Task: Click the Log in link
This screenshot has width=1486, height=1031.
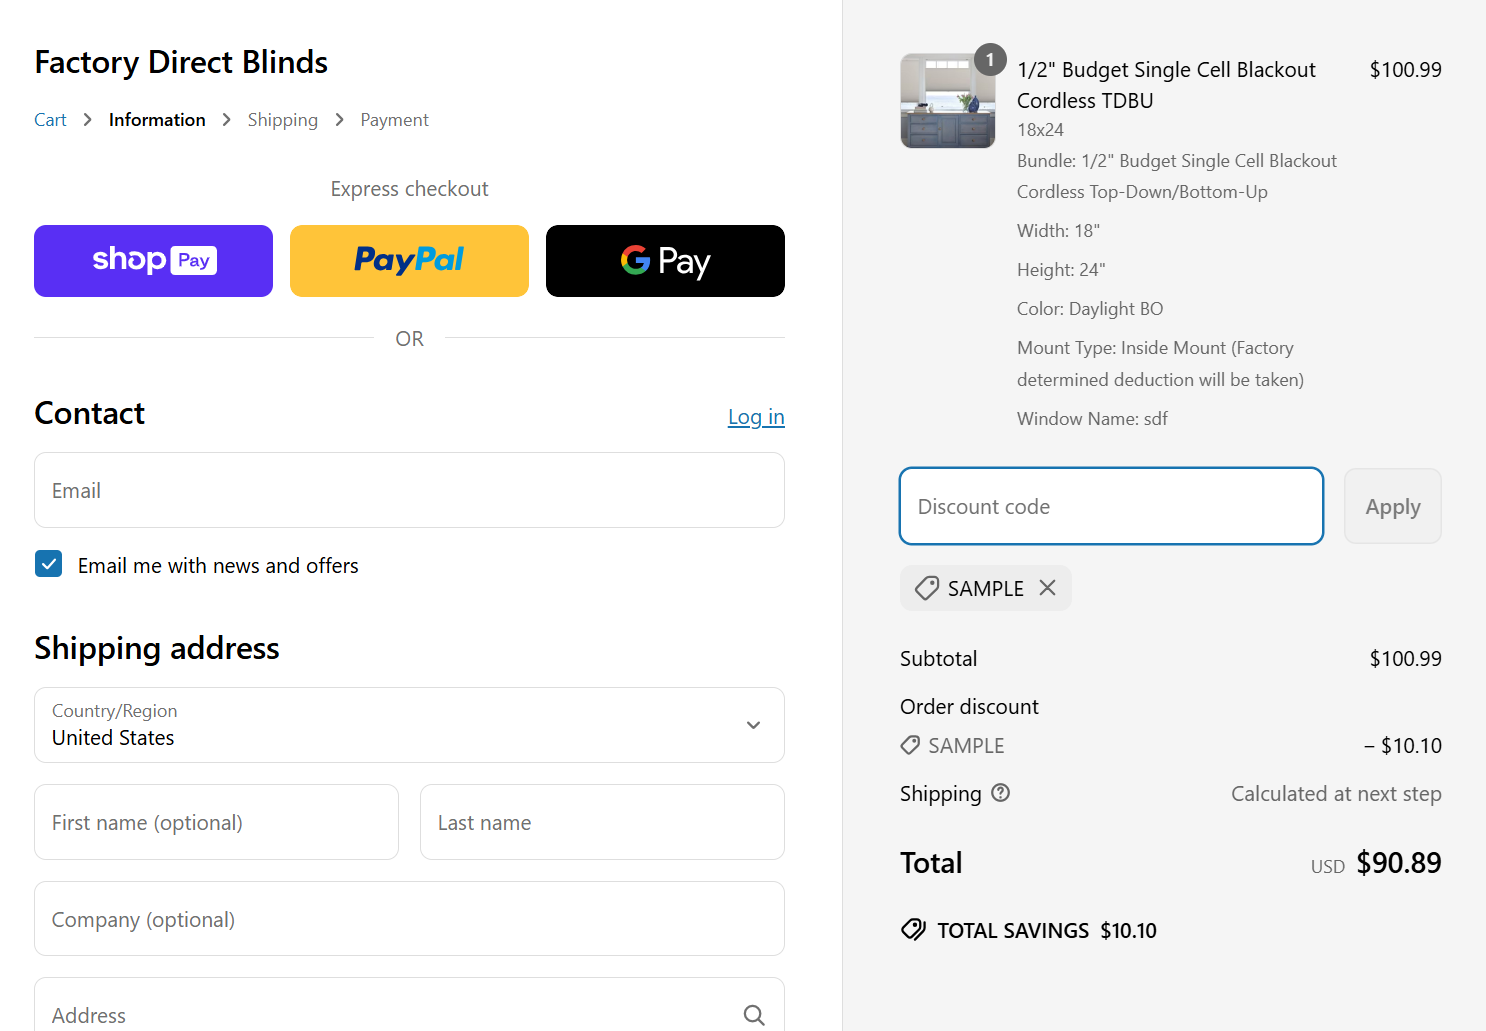Action: pyautogui.click(x=756, y=417)
